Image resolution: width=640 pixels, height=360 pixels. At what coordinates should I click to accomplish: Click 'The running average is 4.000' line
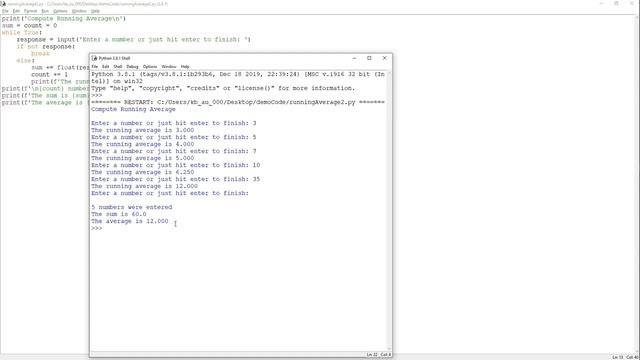pos(142,144)
